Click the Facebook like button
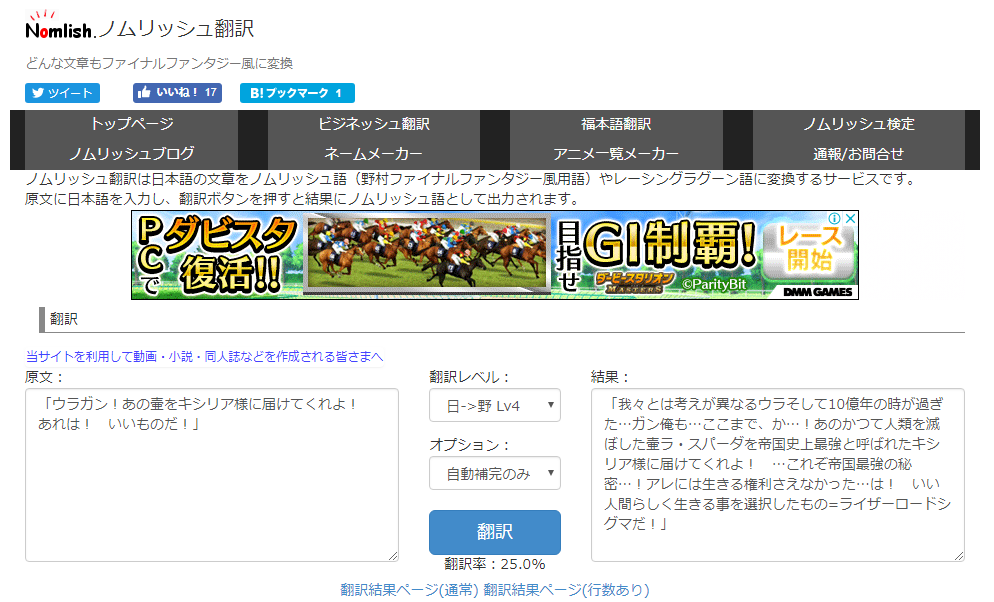 tap(176, 93)
